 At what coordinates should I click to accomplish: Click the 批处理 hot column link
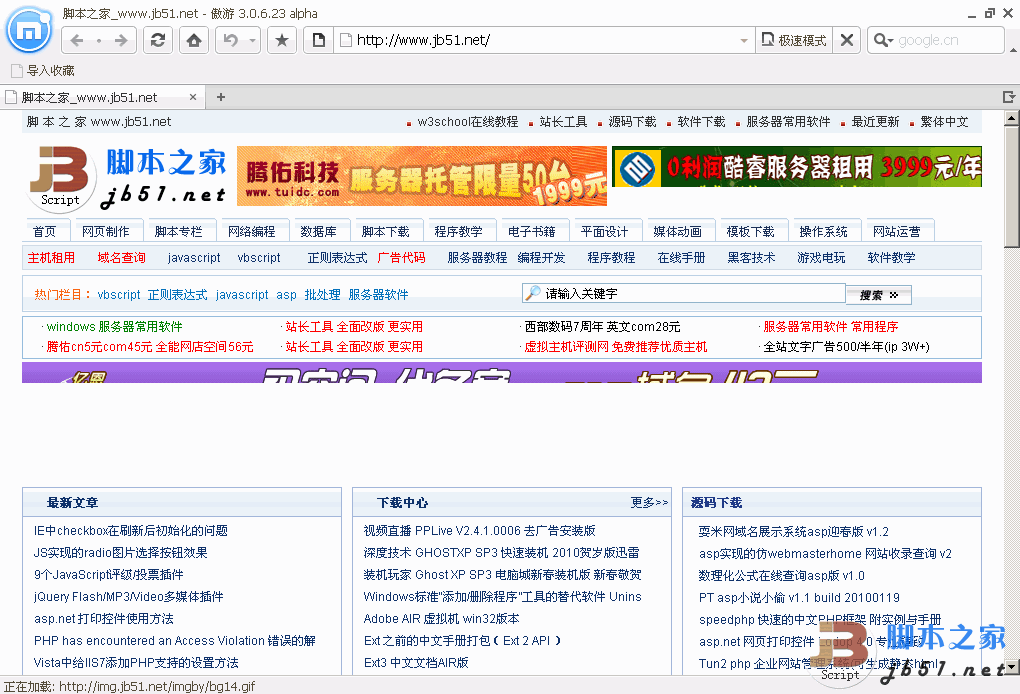click(x=323, y=295)
